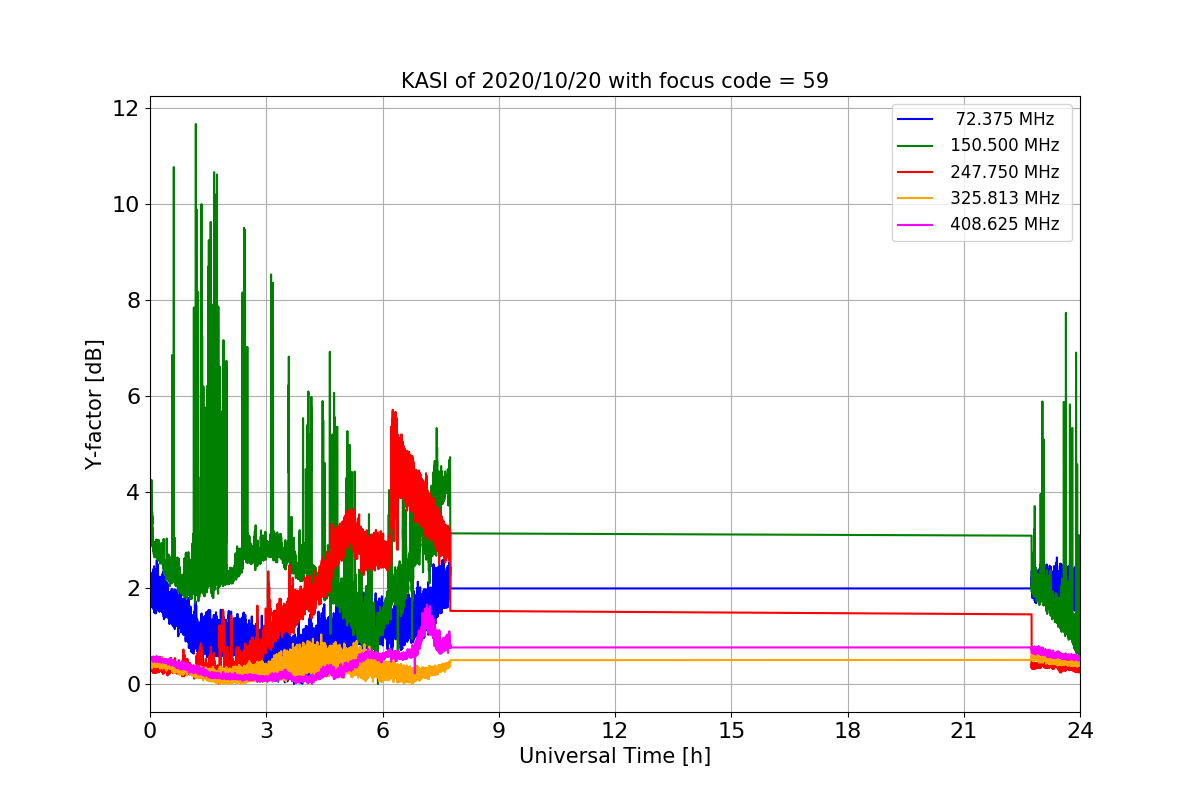Click the orange legend line swatch
1200x800 pixels.
point(916,198)
